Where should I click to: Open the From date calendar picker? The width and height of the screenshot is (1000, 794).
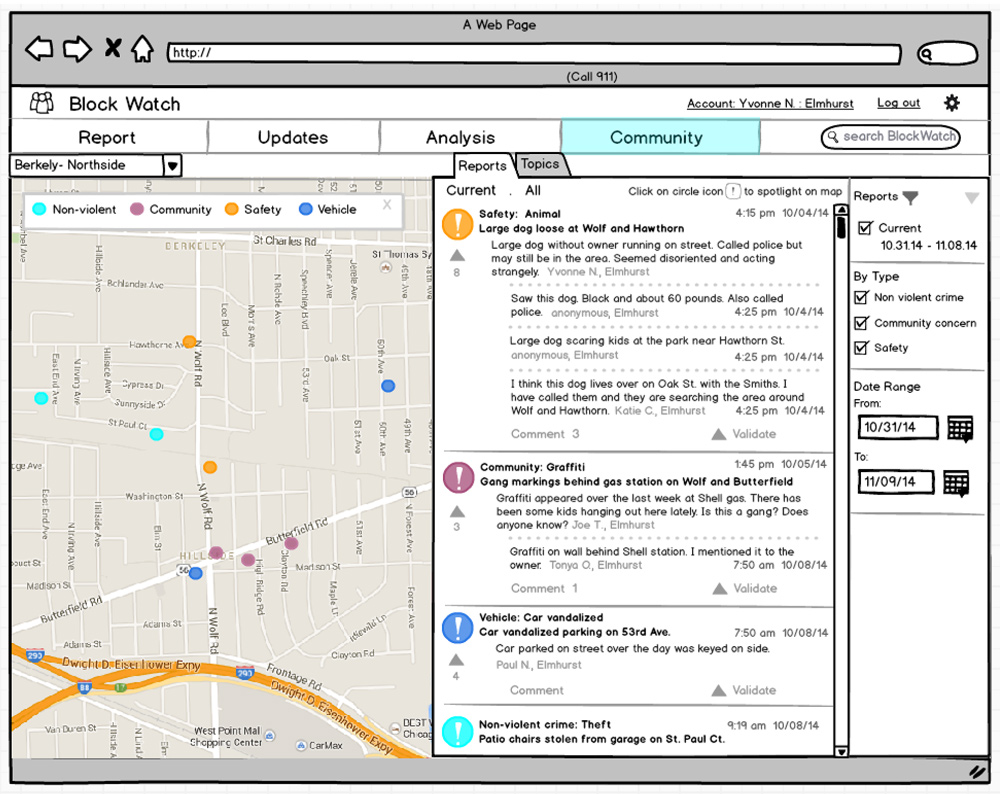tap(959, 429)
